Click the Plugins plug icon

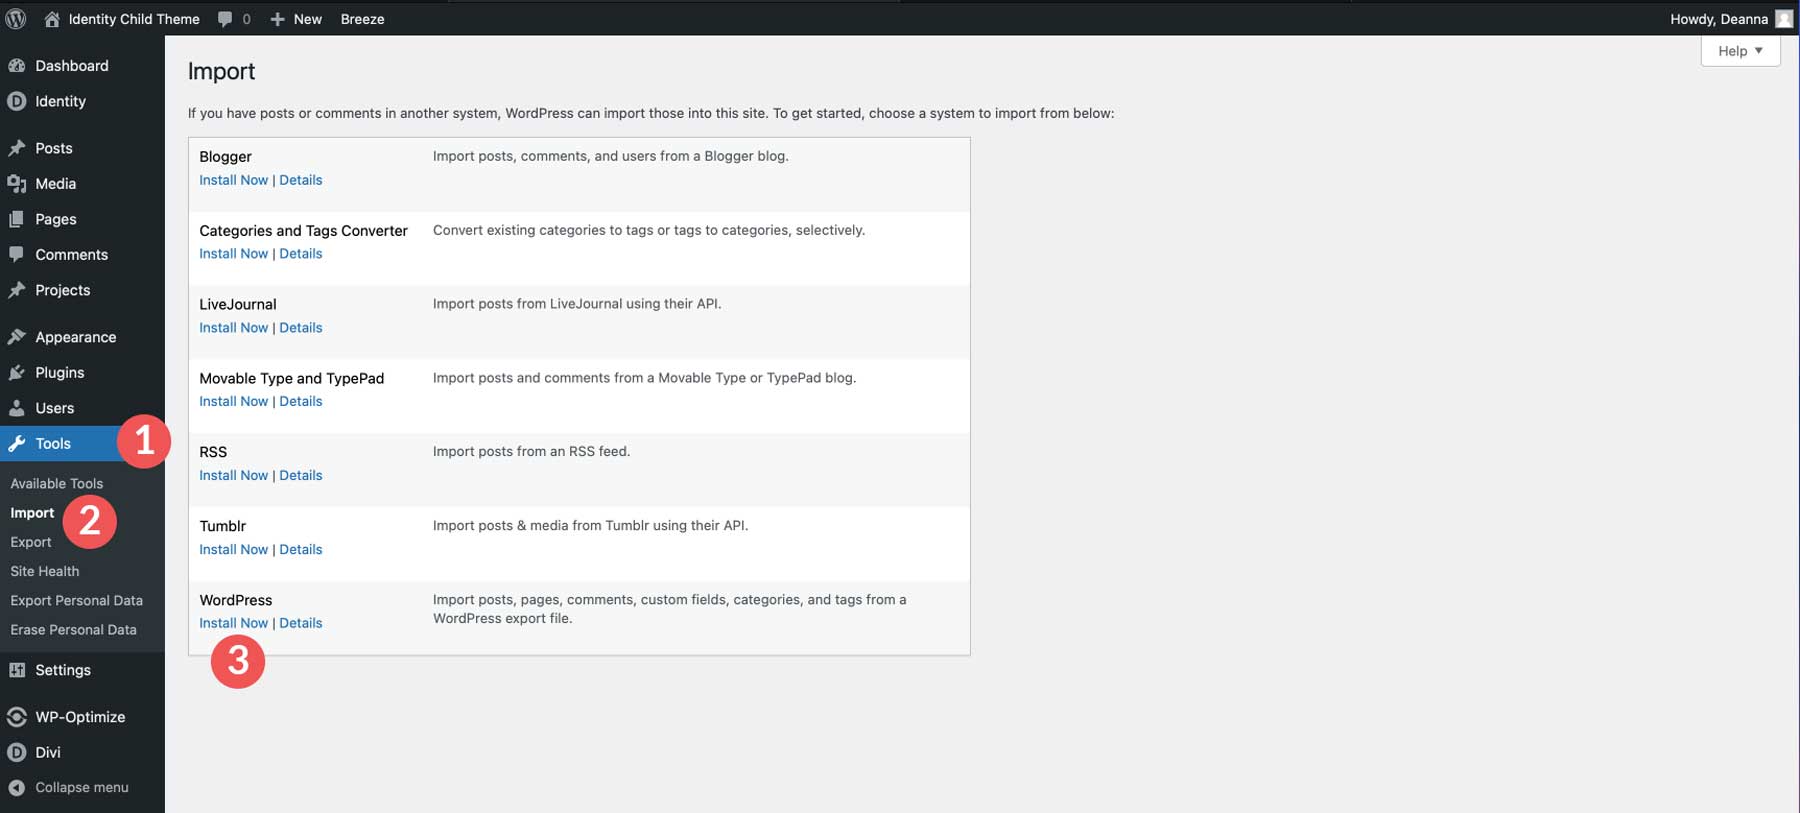coord(16,372)
